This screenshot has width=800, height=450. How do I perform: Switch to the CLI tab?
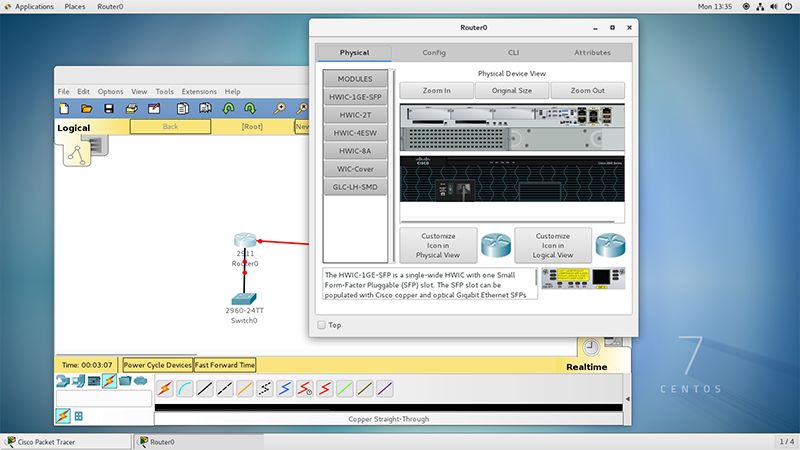(513, 53)
